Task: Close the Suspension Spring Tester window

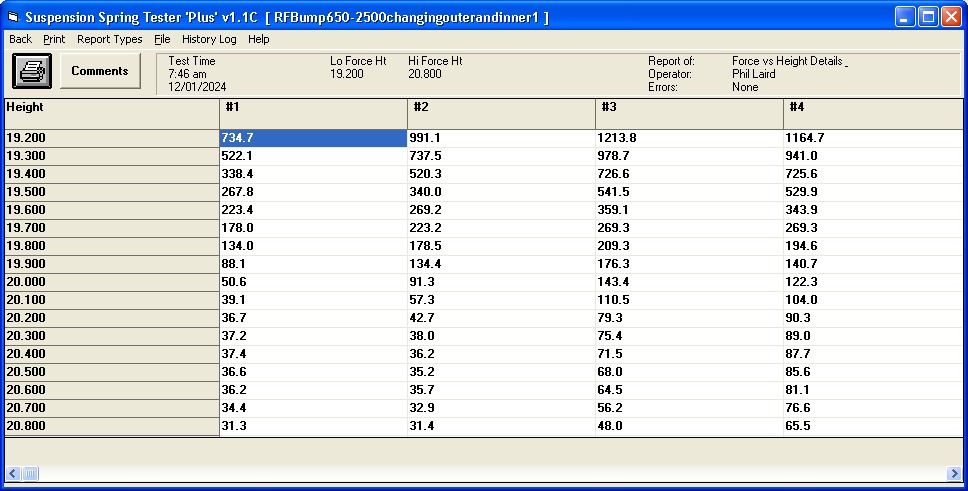Action: (x=951, y=17)
